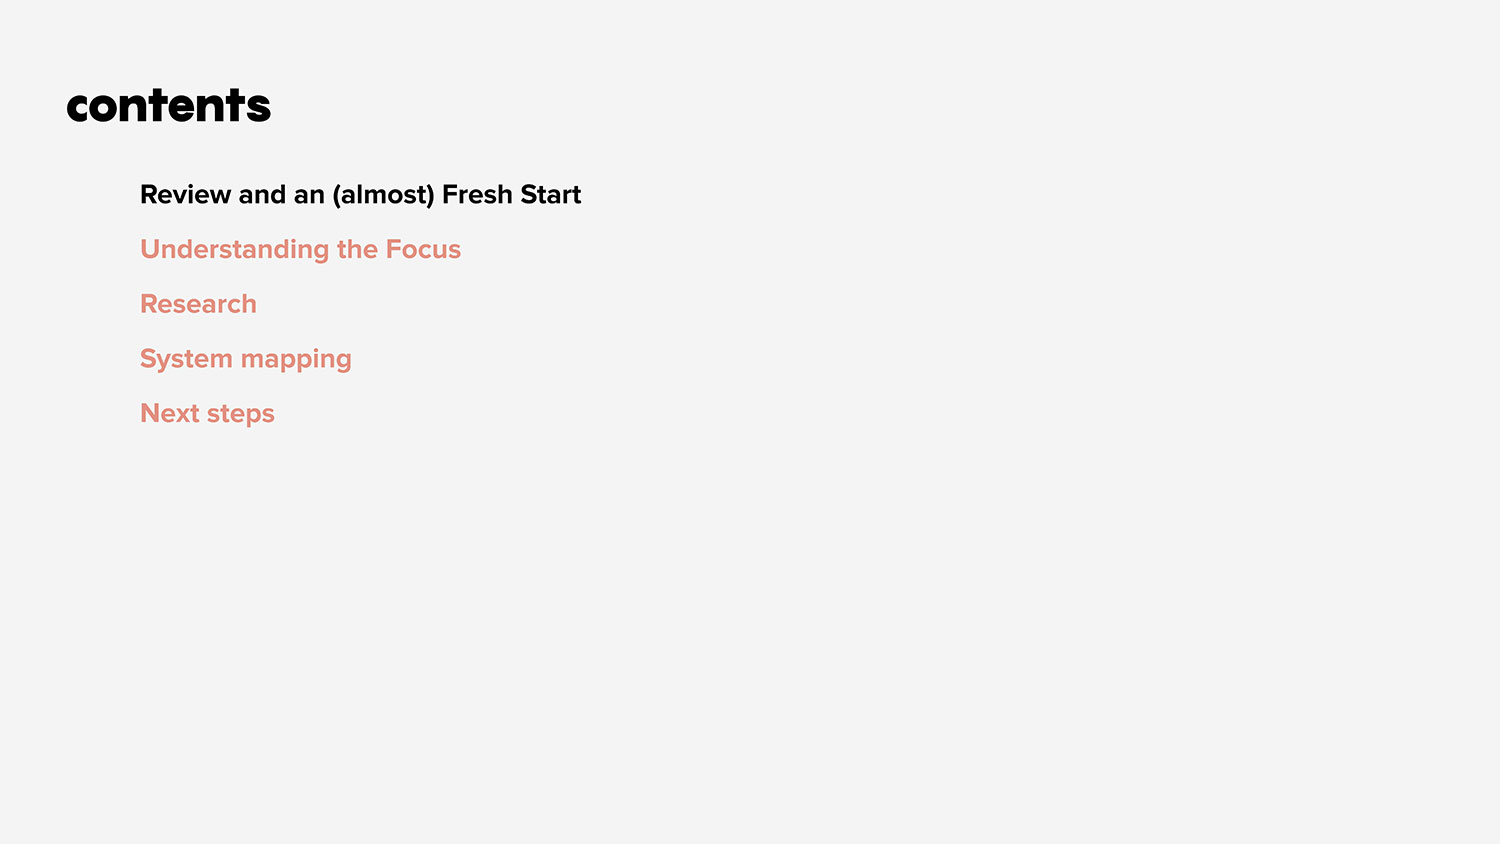Open "Review and an (almost) Fresh Start" section
The image size is (1500, 844).
pyautogui.click(x=360, y=195)
